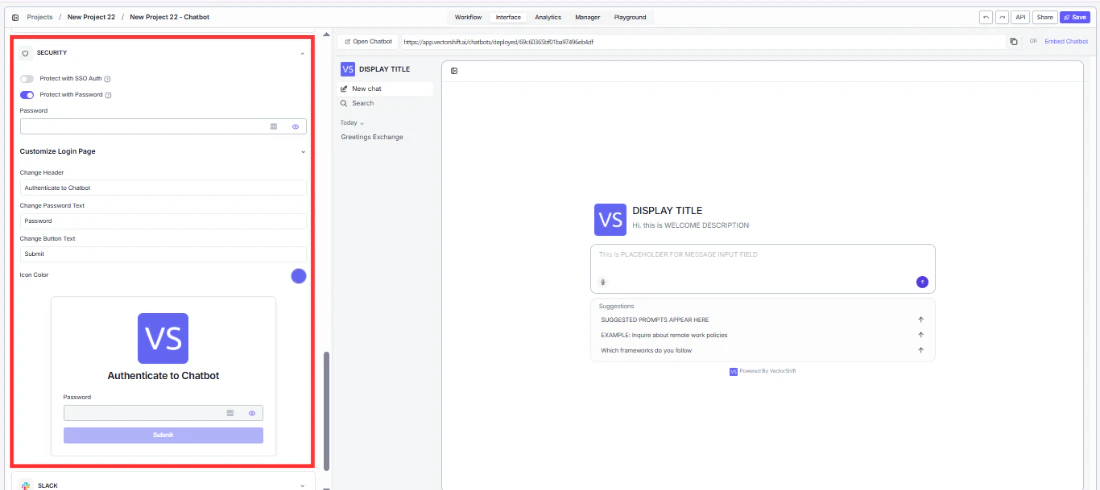This screenshot has height=490, width=1100.
Task: Send message with purple arrow button
Action: [922, 282]
